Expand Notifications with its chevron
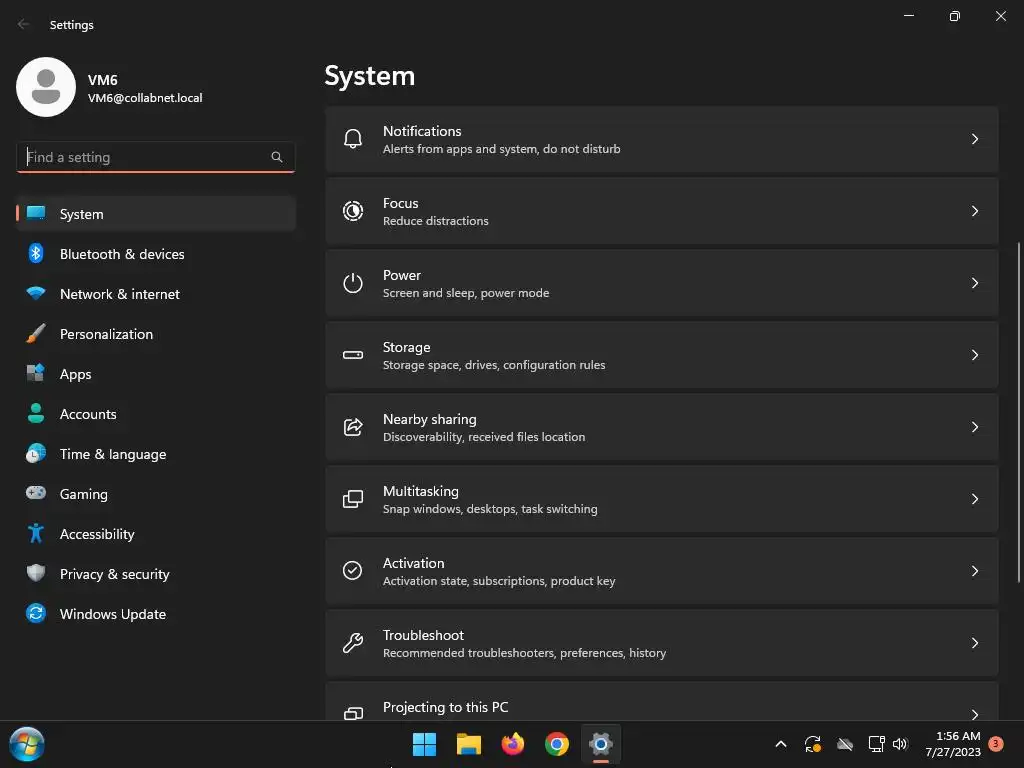The width and height of the screenshot is (1024, 768). pyautogui.click(x=974, y=139)
